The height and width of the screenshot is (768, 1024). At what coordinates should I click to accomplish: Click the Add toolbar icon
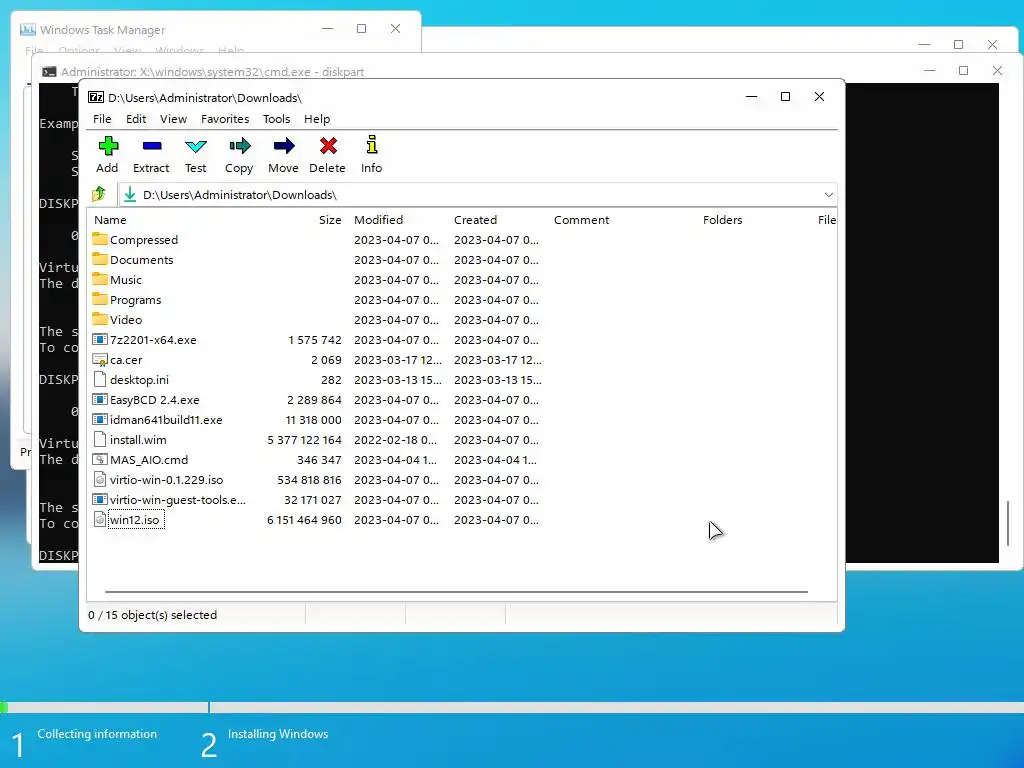[x=108, y=146]
